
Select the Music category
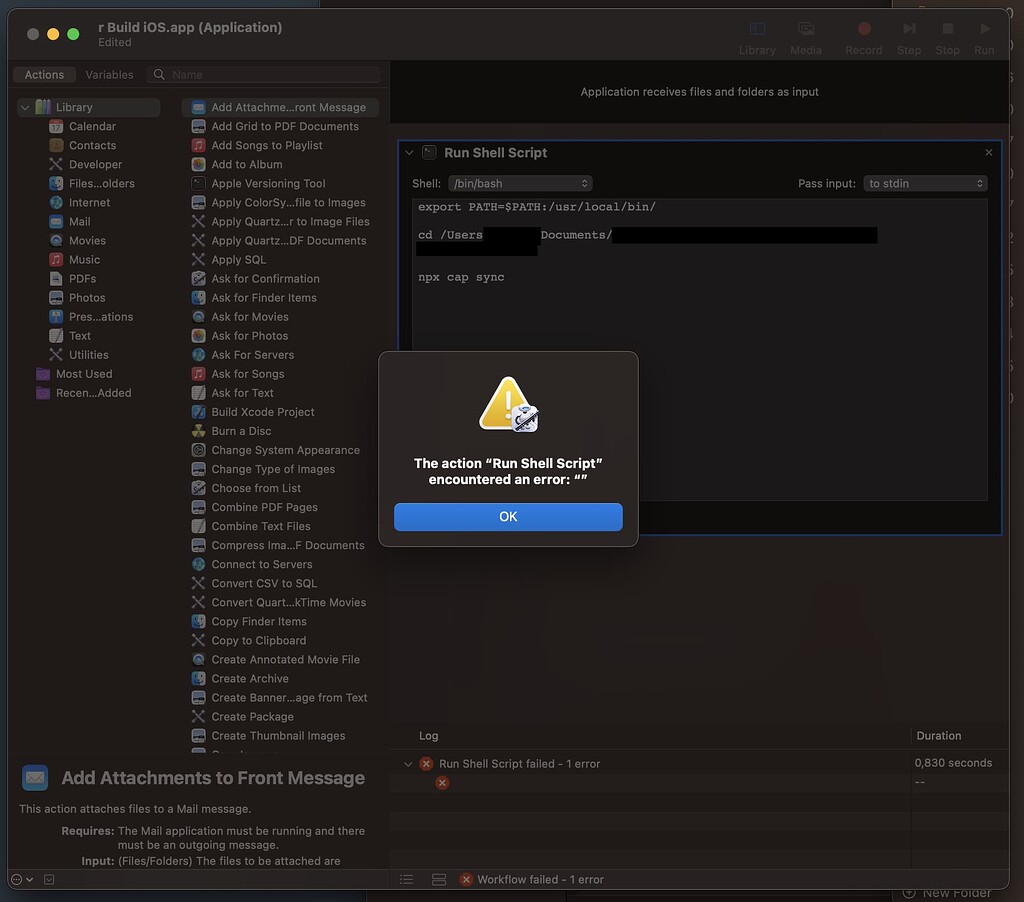(x=84, y=259)
